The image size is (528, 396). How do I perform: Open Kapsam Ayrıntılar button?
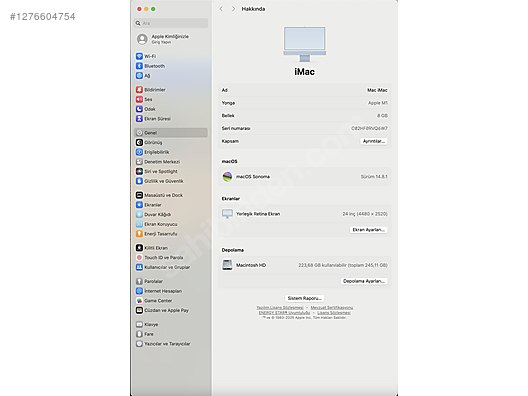[374, 141]
